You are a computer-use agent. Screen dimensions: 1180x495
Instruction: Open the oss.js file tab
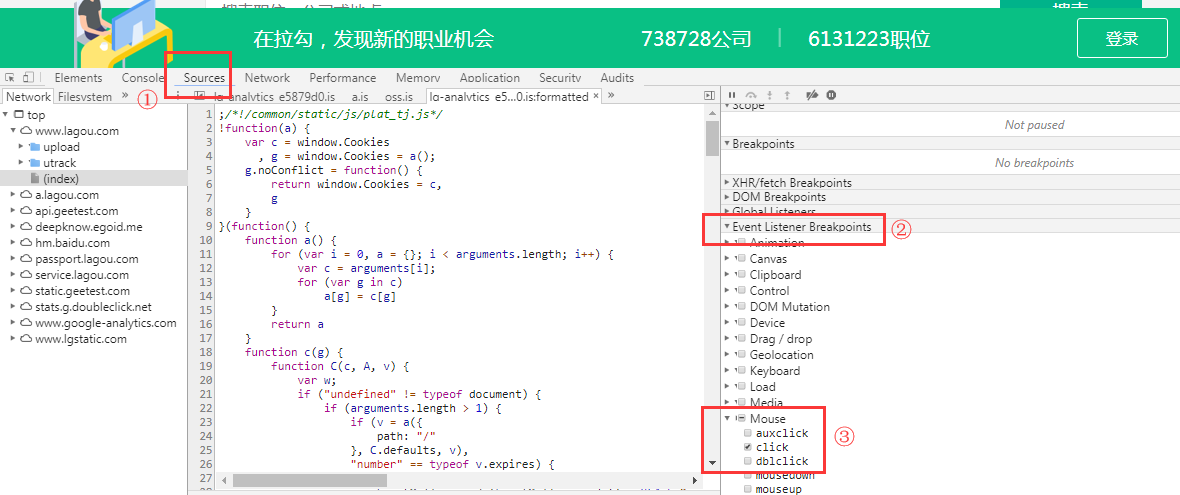click(x=399, y=96)
